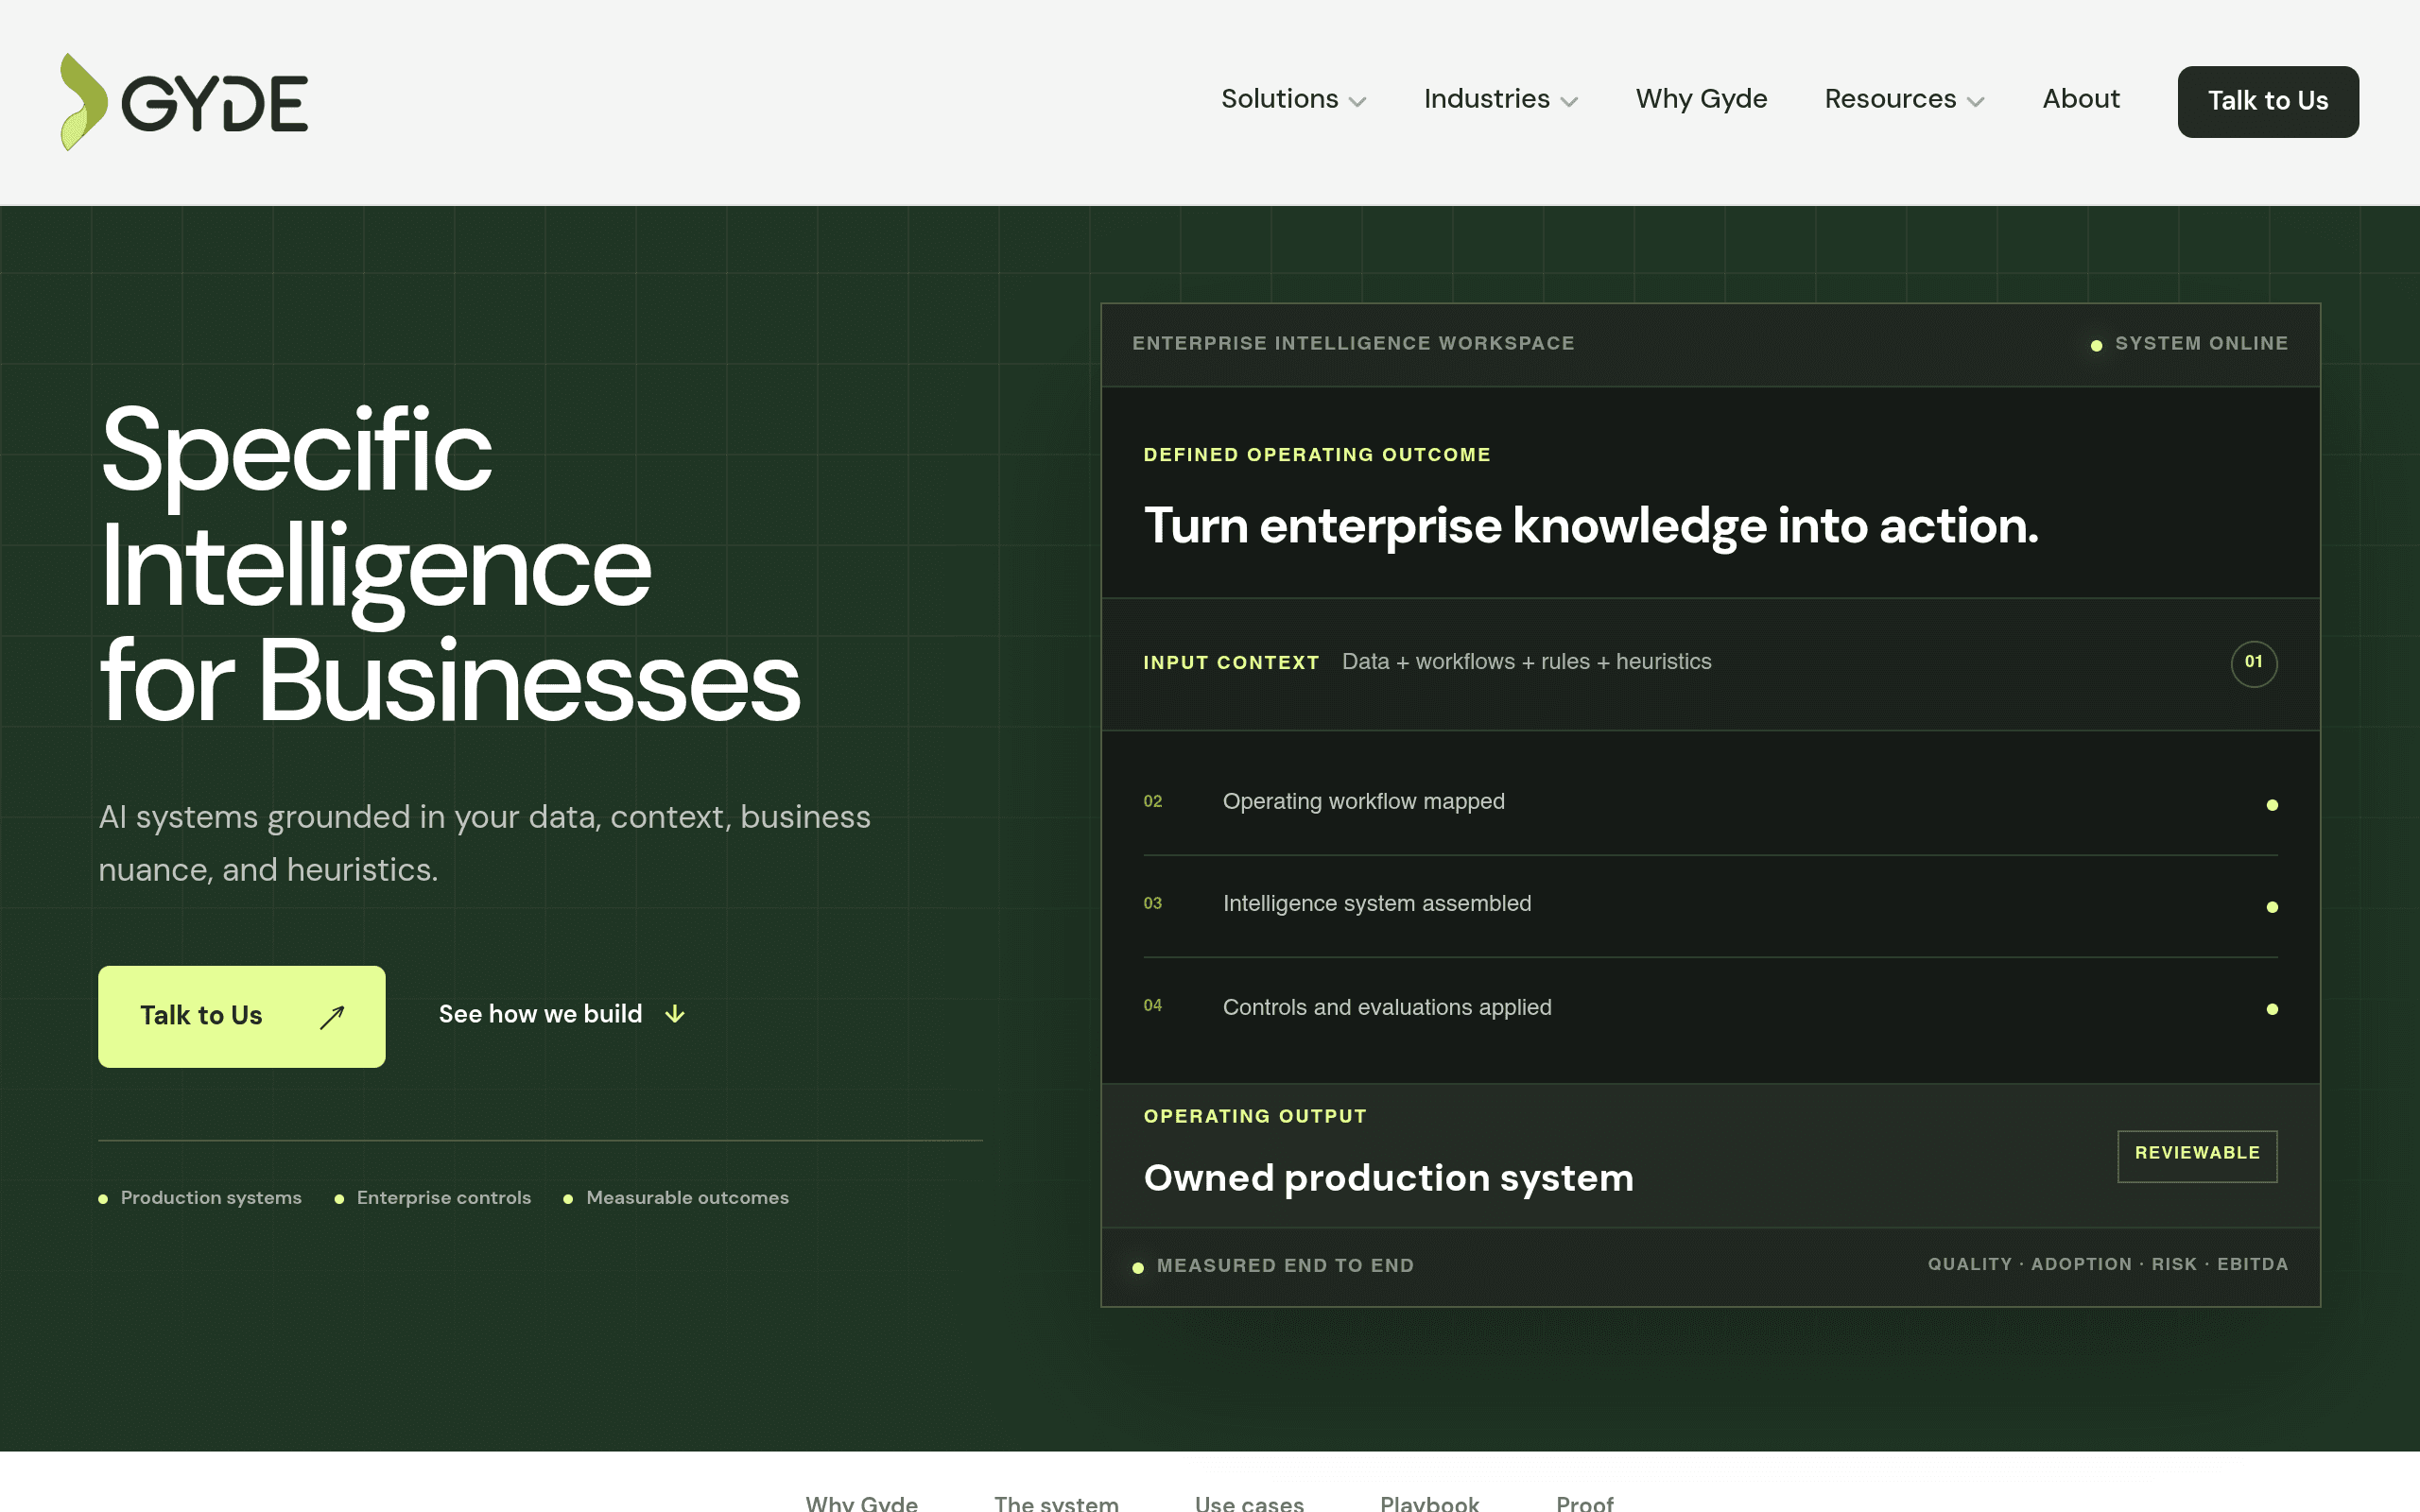Click the Quality · Adoption · Risk · EBITDA text
Screen dimensions: 2420x1512
2108,1264
